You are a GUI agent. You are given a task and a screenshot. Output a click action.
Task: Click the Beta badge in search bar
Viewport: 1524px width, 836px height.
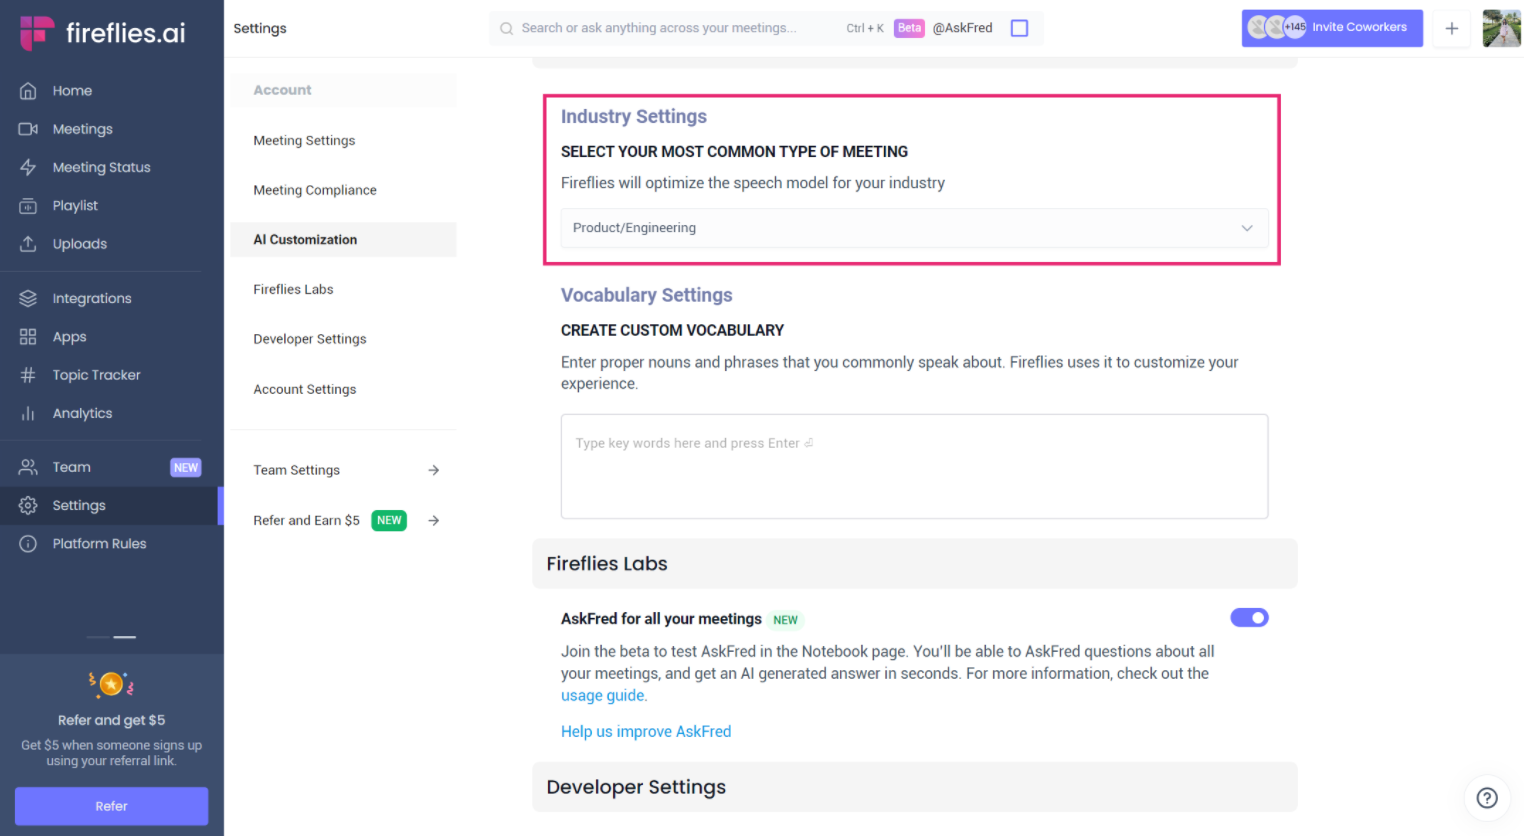[909, 28]
